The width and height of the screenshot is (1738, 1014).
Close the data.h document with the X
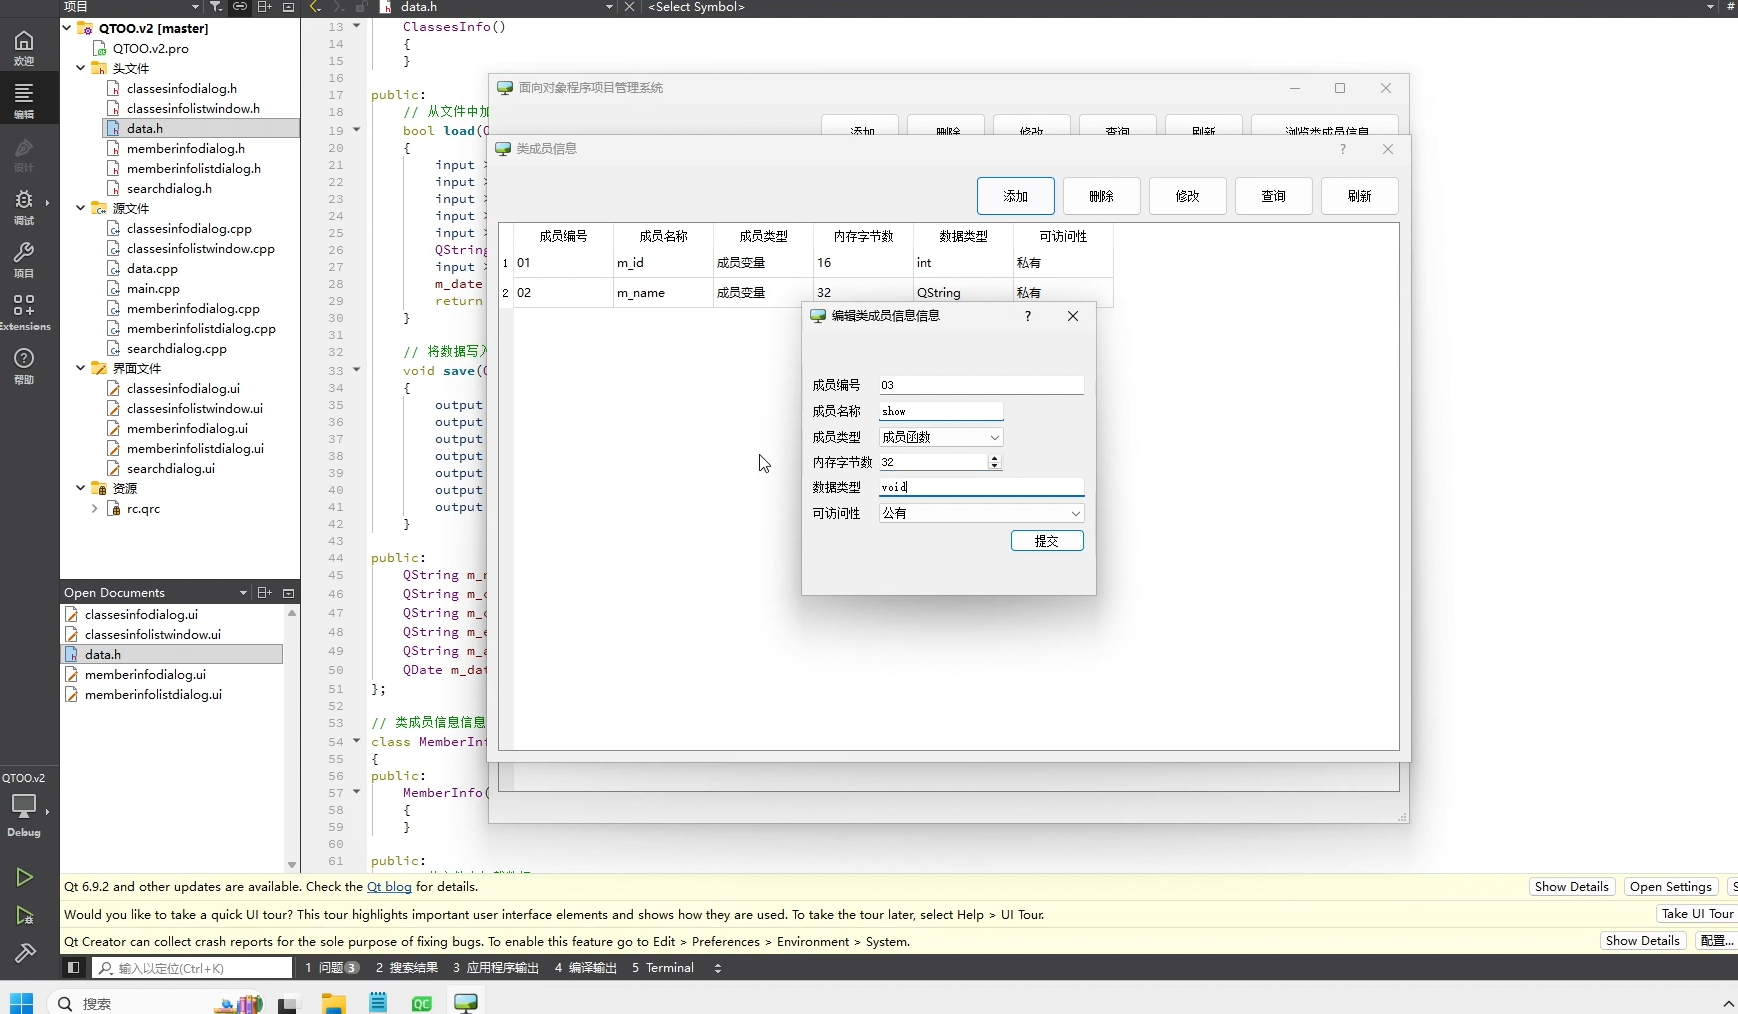click(629, 7)
